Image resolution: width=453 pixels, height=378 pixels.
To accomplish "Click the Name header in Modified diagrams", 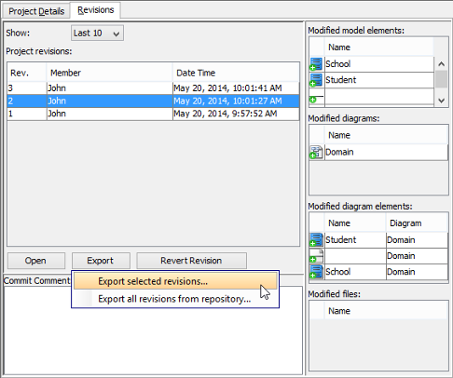I will [386, 135].
